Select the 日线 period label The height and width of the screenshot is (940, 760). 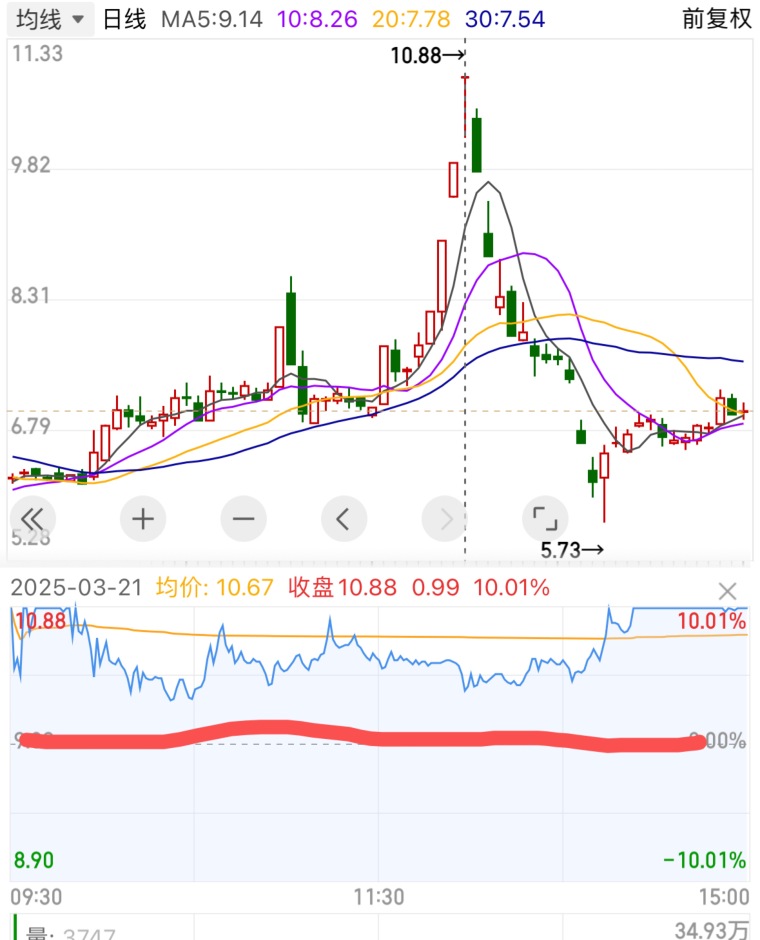[x=124, y=19]
